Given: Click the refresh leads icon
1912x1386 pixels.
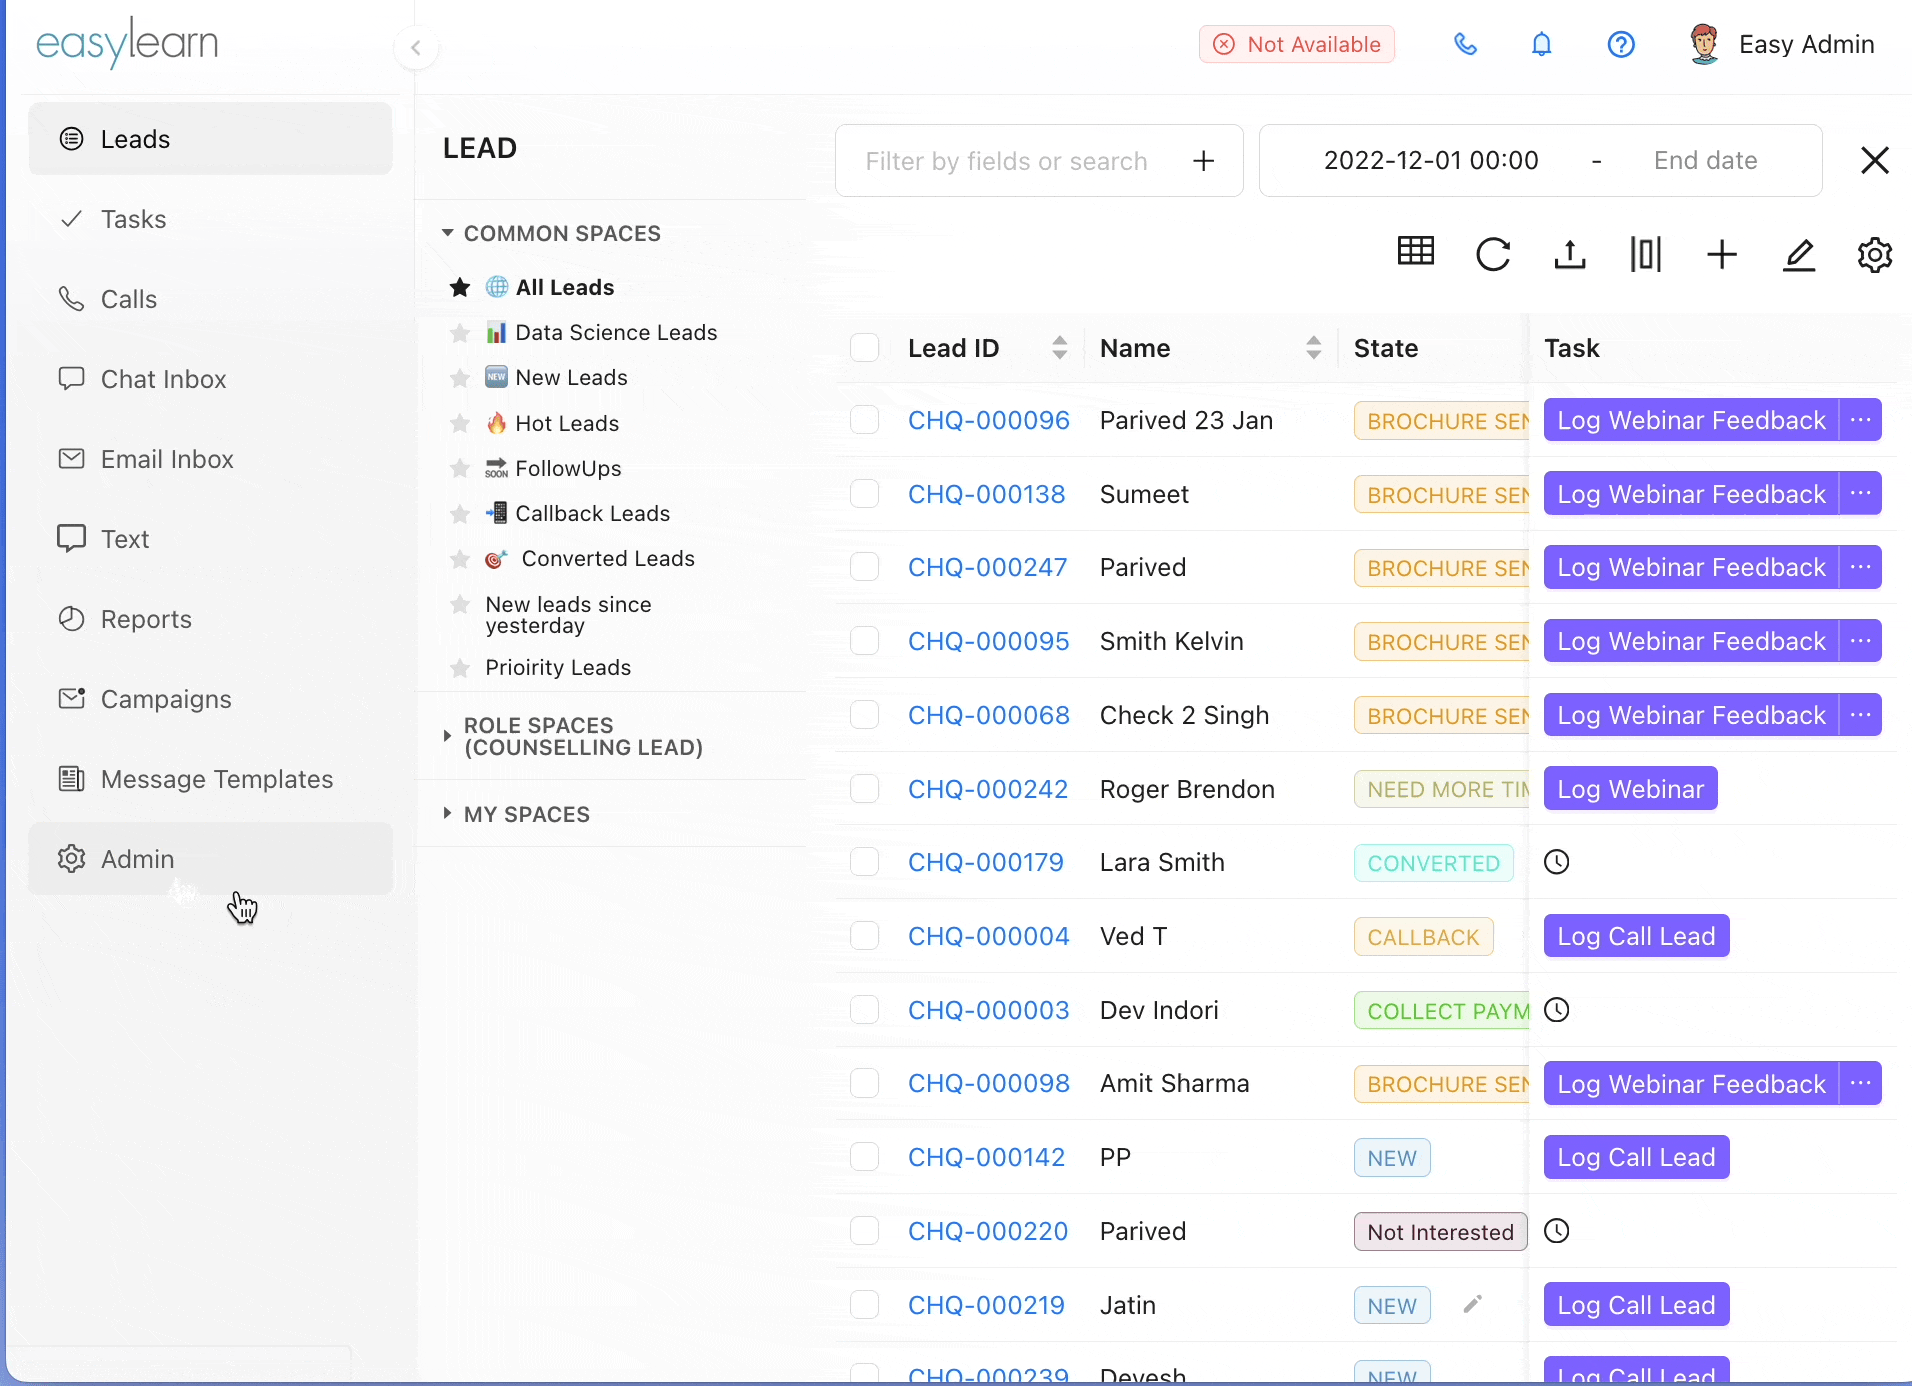Looking at the screenshot, I should pyautogui.click(x=1493, y=255).
